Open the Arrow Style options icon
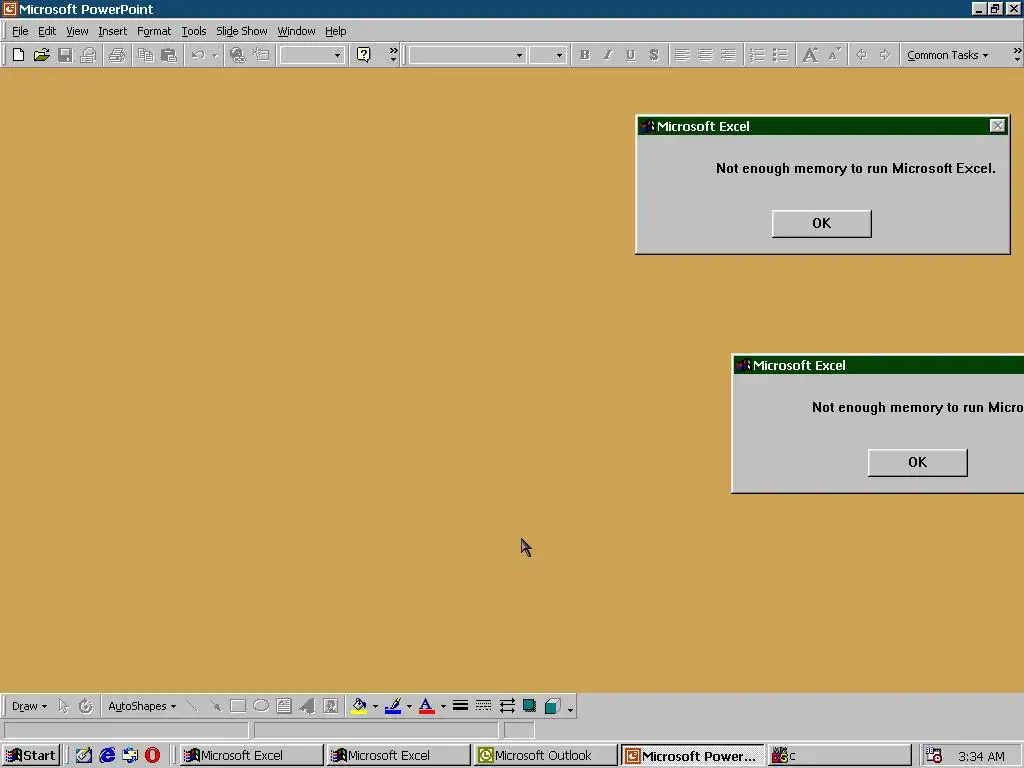This screenshot has height=768, width=1024. (507, 706)
